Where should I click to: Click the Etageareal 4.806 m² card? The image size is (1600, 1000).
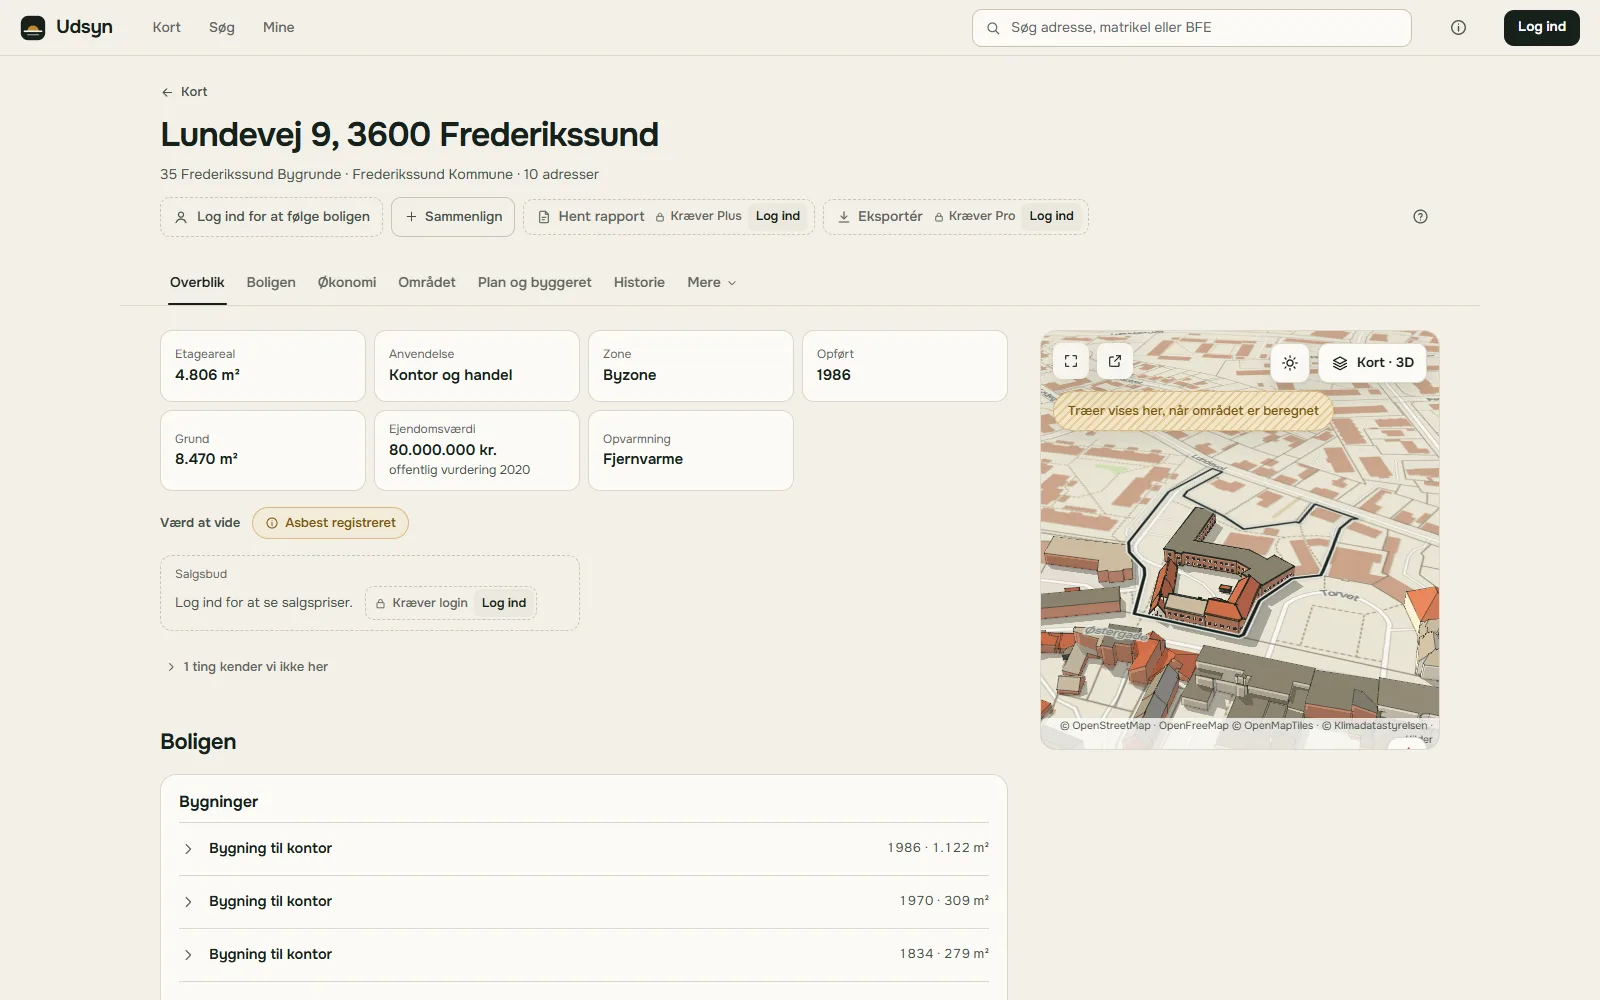pos(263,366)
